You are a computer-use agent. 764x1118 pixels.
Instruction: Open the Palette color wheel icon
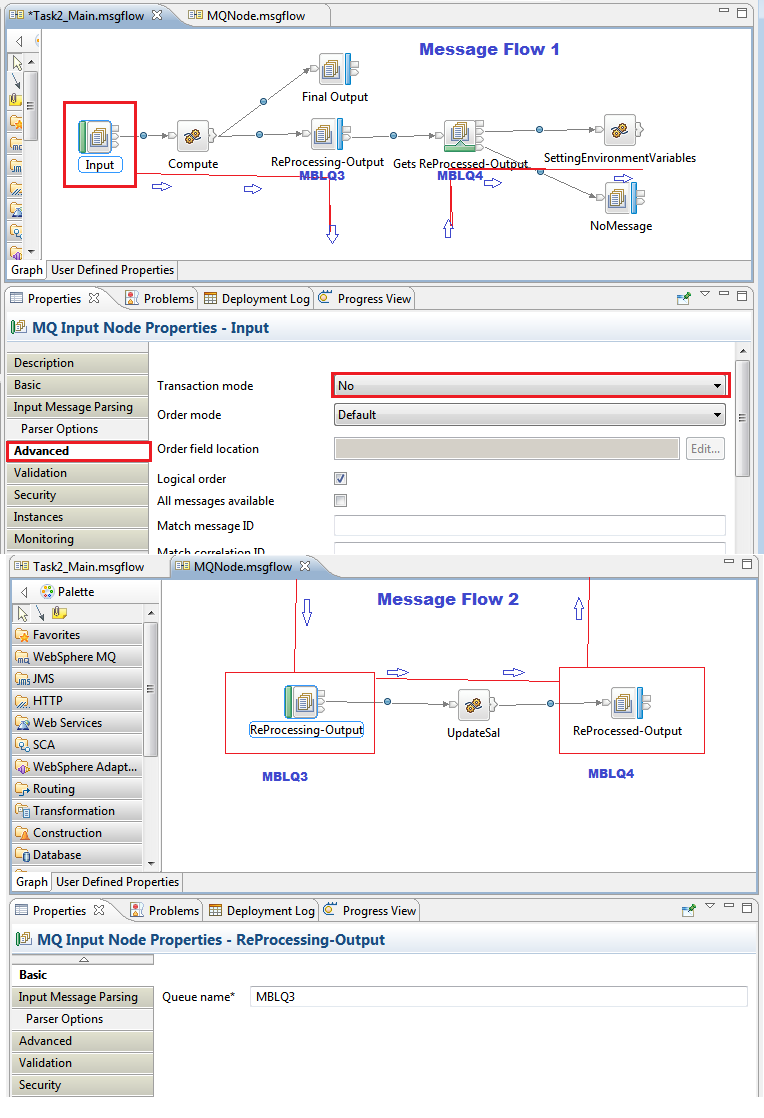(47, 592)
